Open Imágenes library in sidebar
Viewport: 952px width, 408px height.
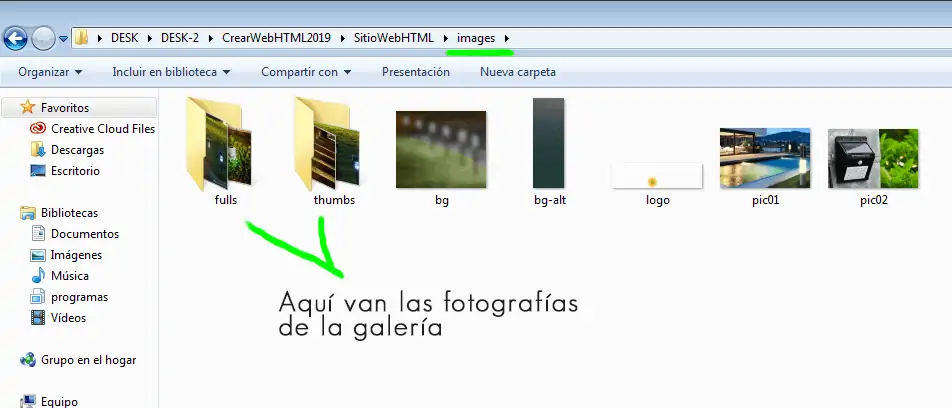tap(76, 255)
